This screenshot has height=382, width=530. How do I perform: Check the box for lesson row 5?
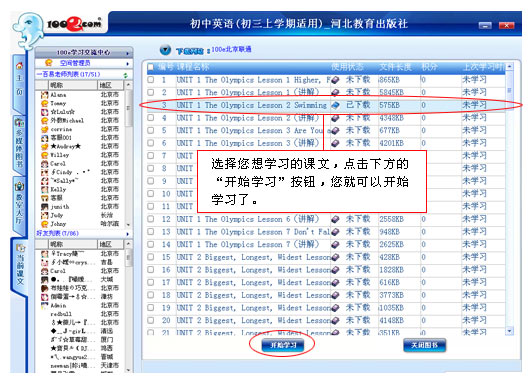tap(151, 130)
